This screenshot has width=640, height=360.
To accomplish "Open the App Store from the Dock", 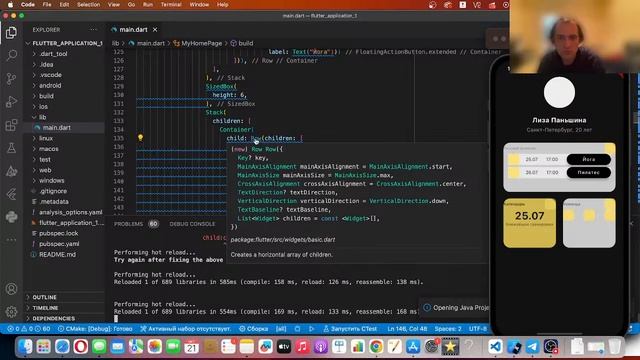I will (x=413, y=347).
